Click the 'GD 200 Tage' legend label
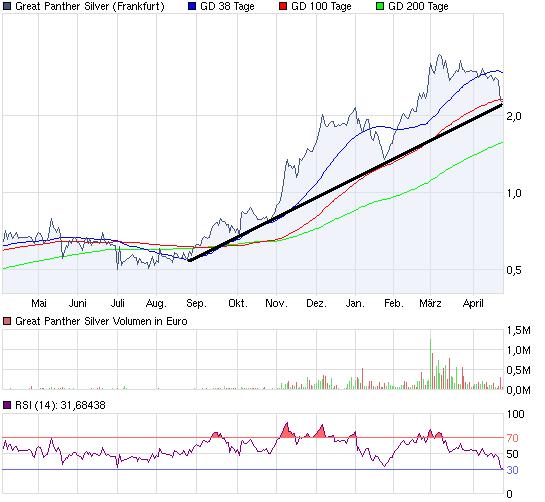This screenshot has height=502, width=545. pos(418,6)
